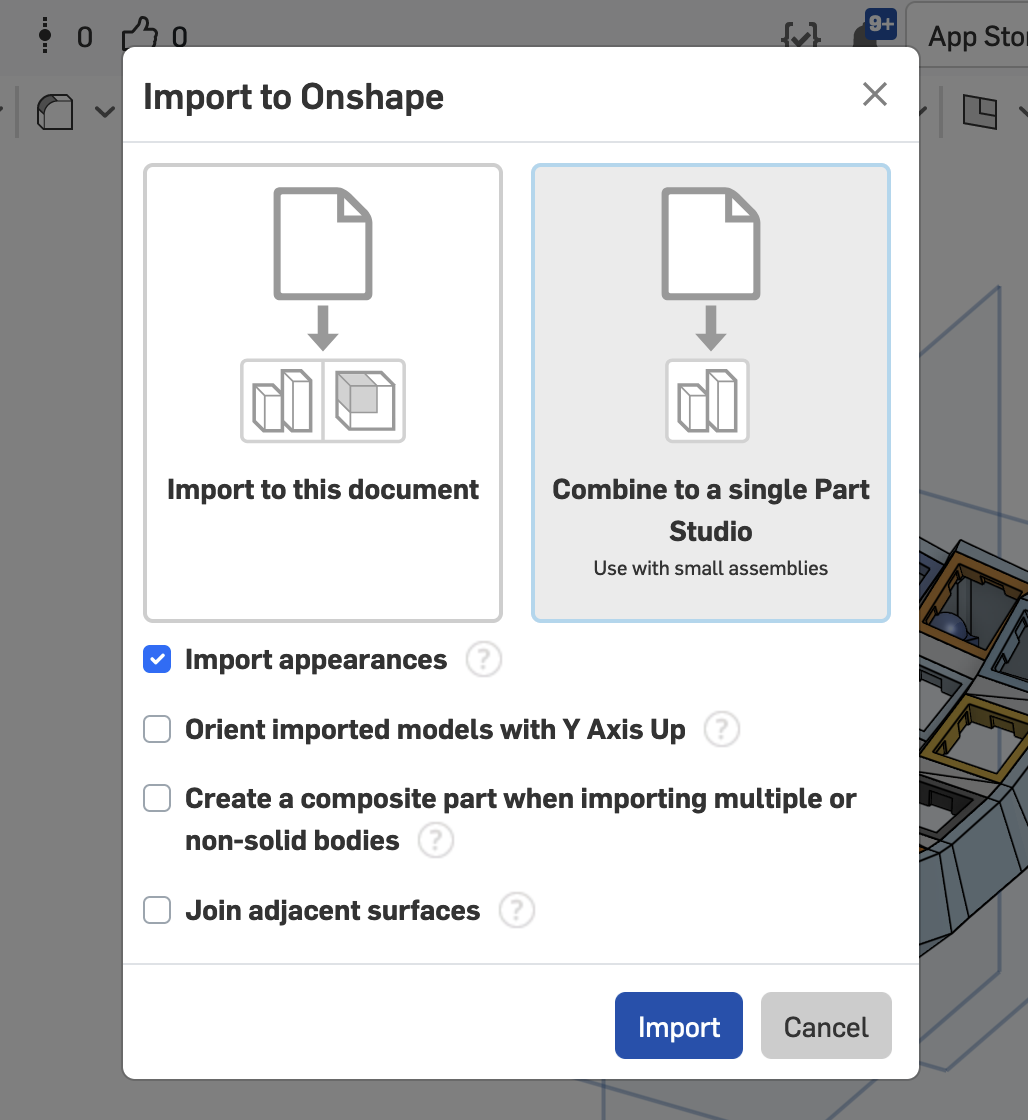Uncheck Import appearances

[157, 659]
